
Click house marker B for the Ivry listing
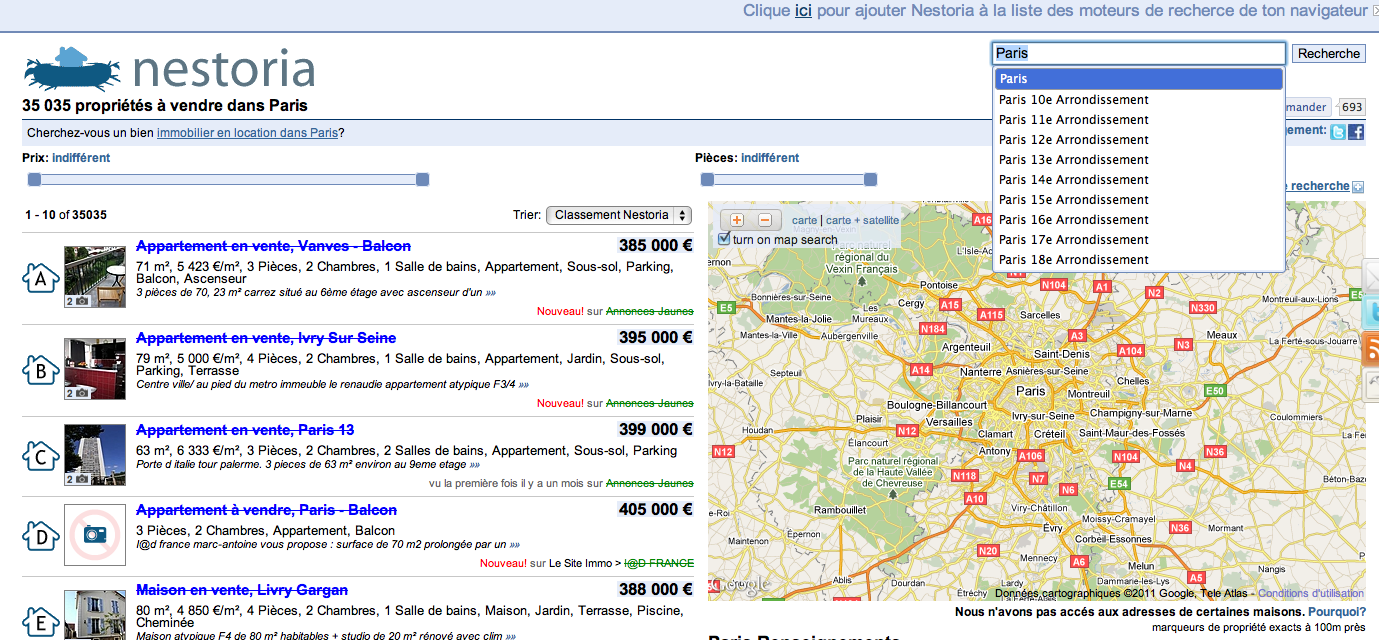(x=40, y=371)
